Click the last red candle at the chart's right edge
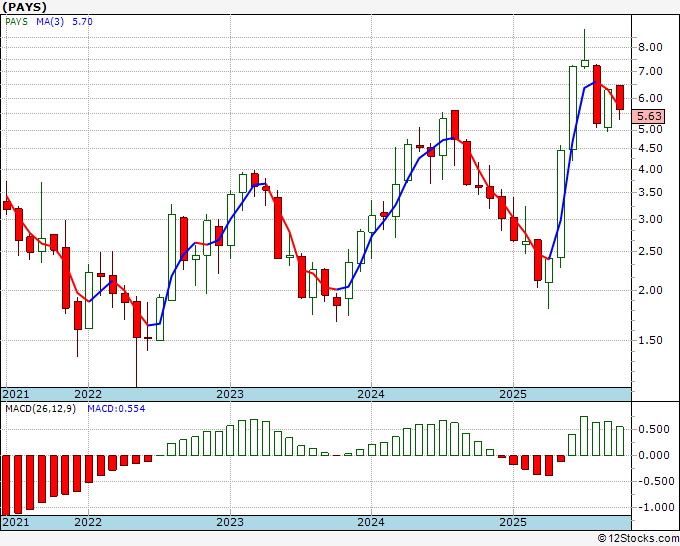 pos(620,98)
